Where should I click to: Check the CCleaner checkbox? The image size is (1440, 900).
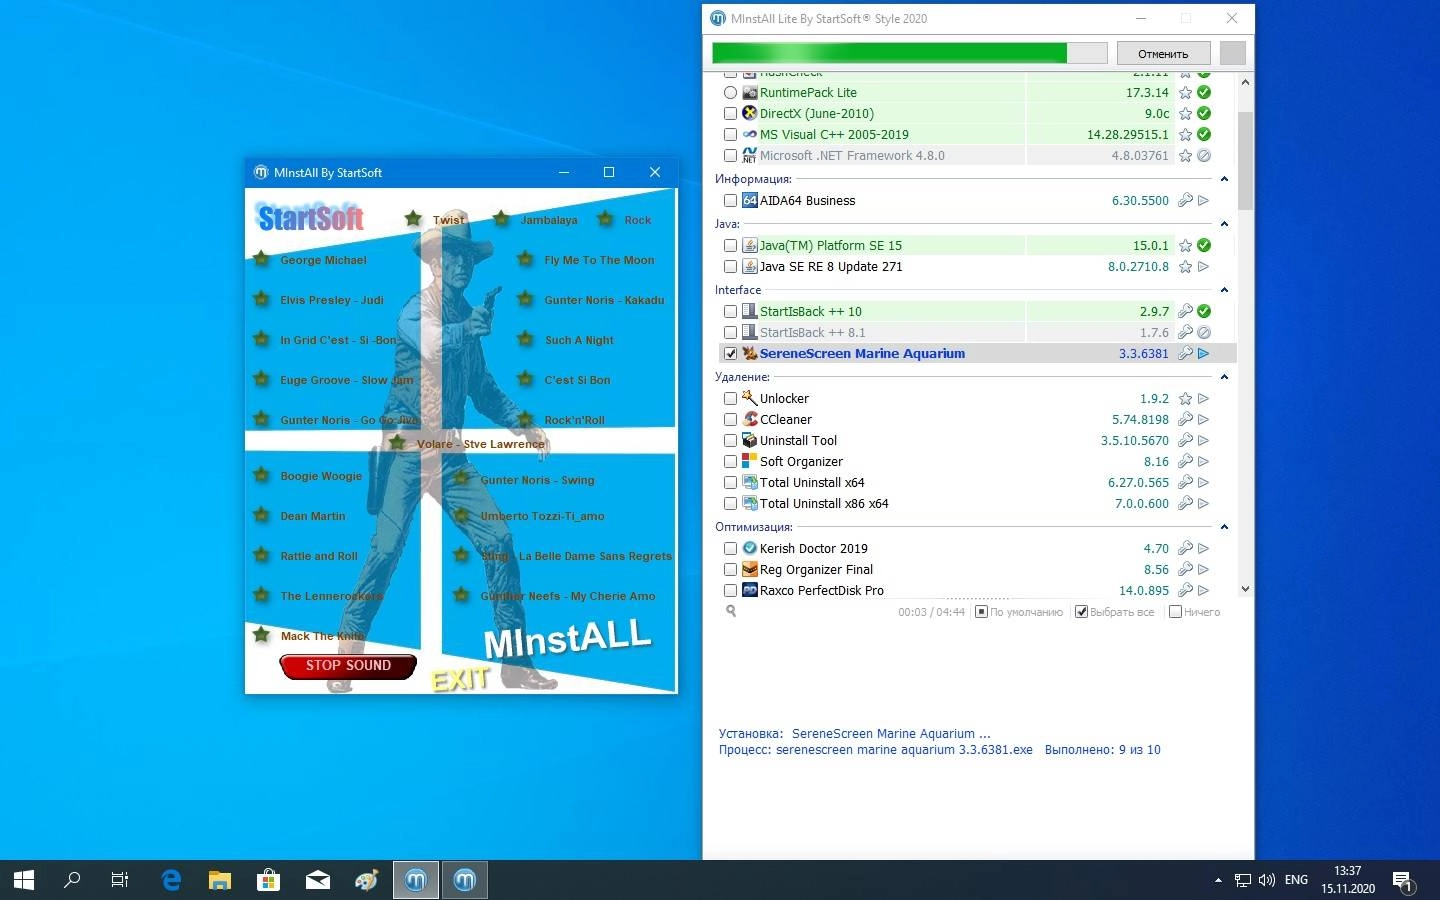pos(730,420)
